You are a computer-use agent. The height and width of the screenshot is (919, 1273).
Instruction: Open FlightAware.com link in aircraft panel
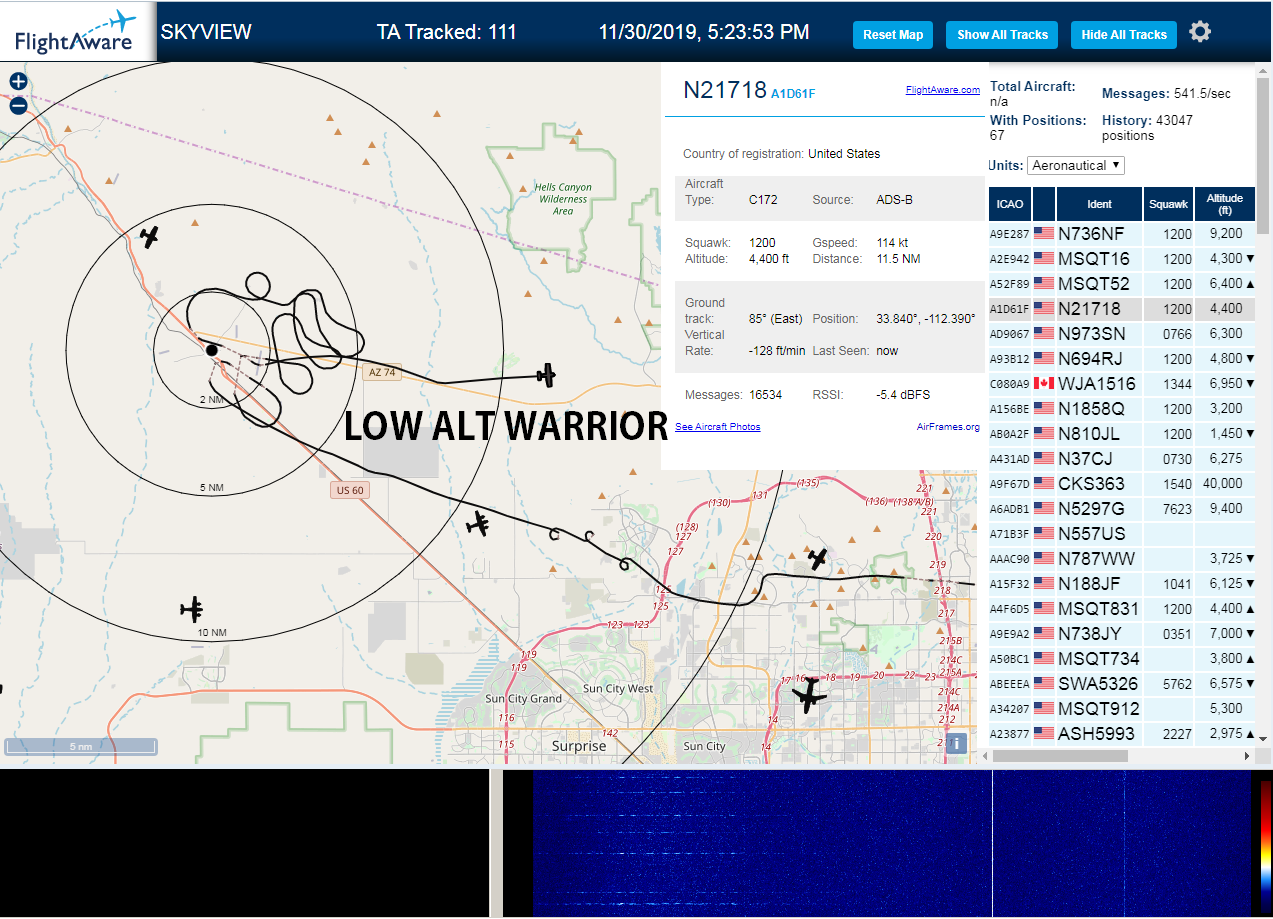pyautogui.click(x=943, y=90)
